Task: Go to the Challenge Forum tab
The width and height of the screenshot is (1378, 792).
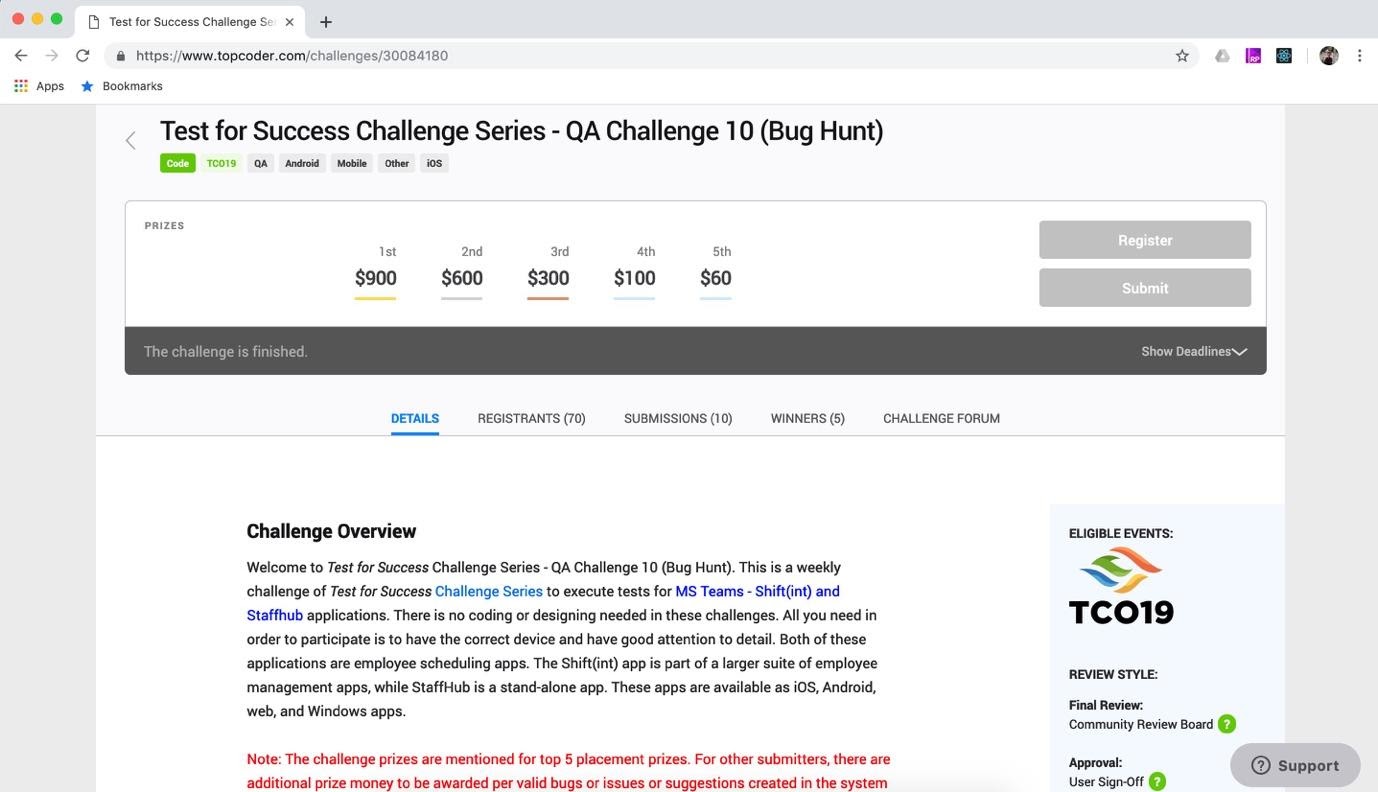Action: tap(941, 418)
